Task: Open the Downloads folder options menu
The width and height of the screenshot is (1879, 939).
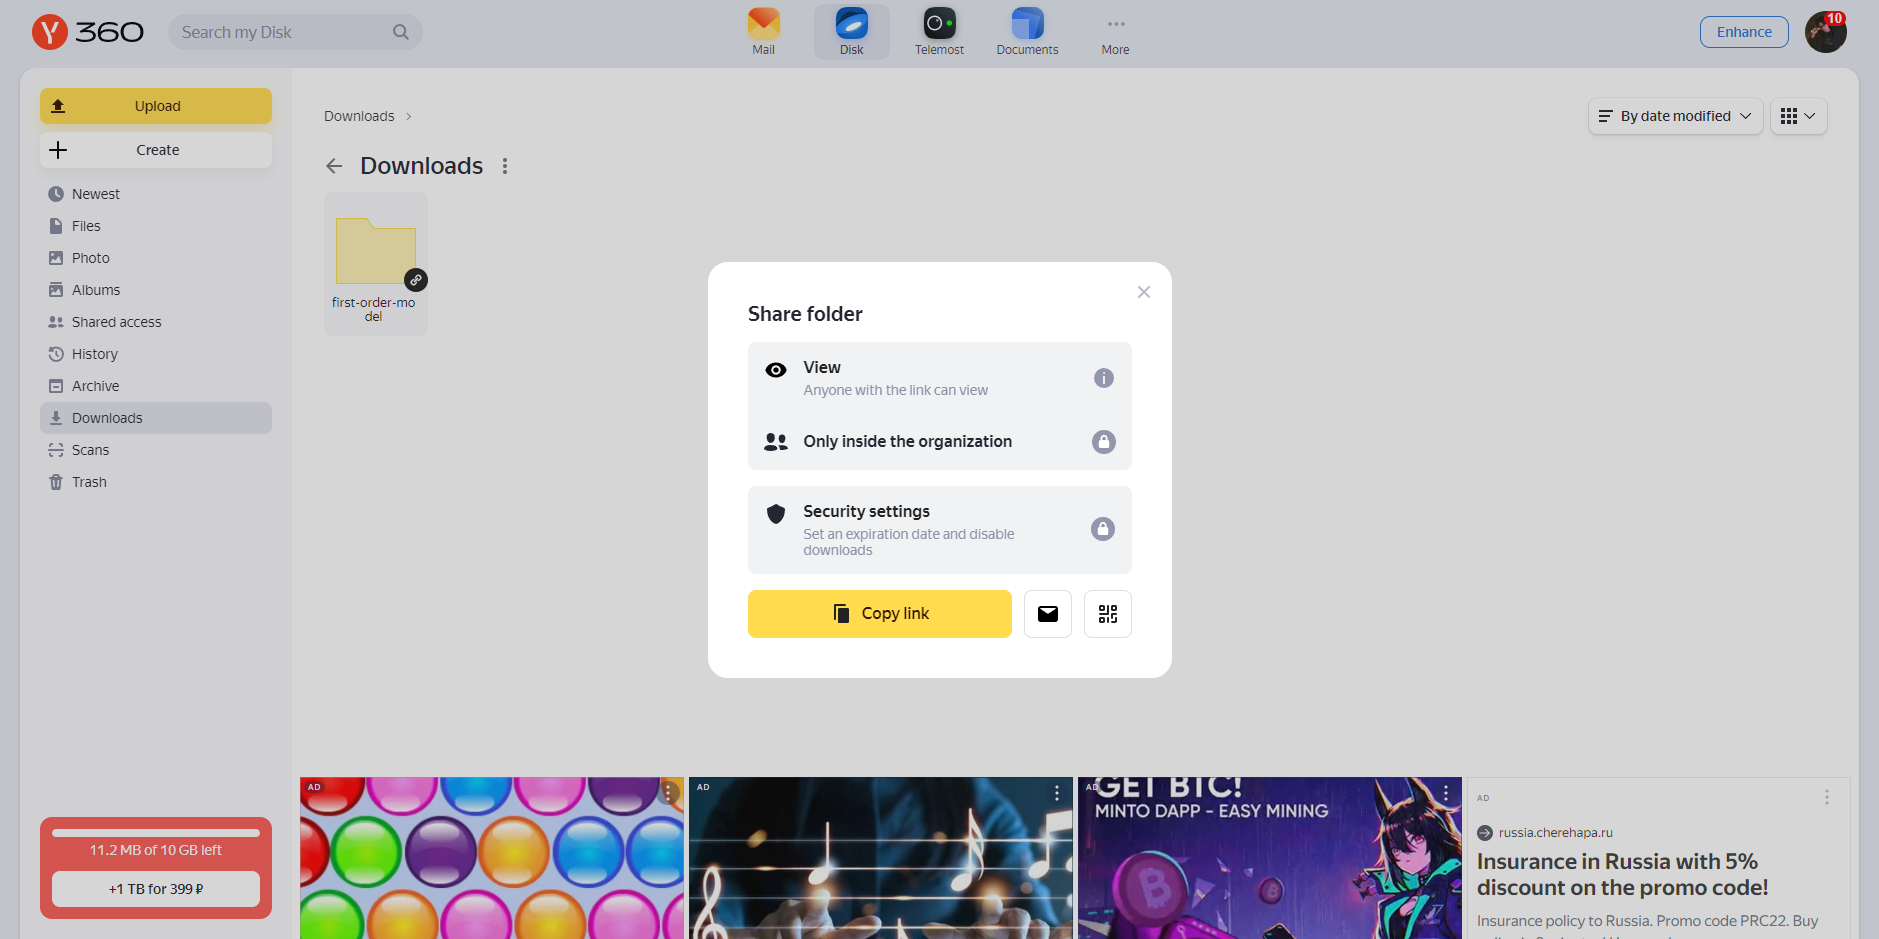Action: click(505, 166)
